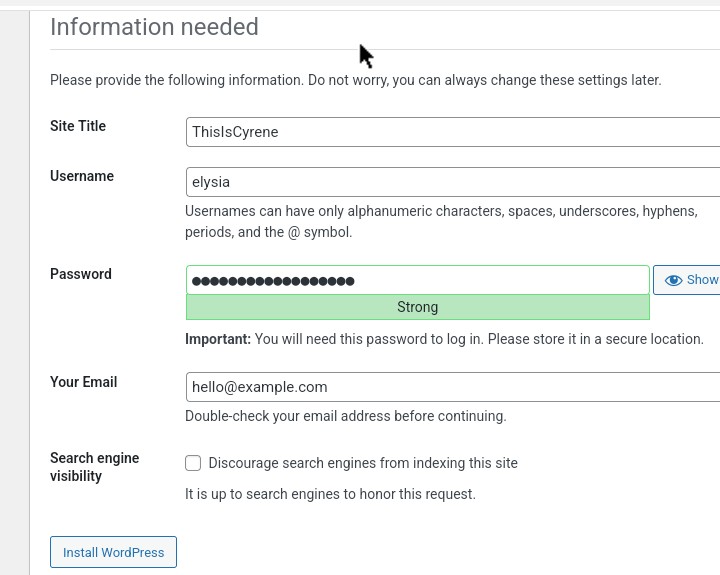The width and height of the screenshot is (720, 575).
Task: Click the Password label
Action: [81, 274]
